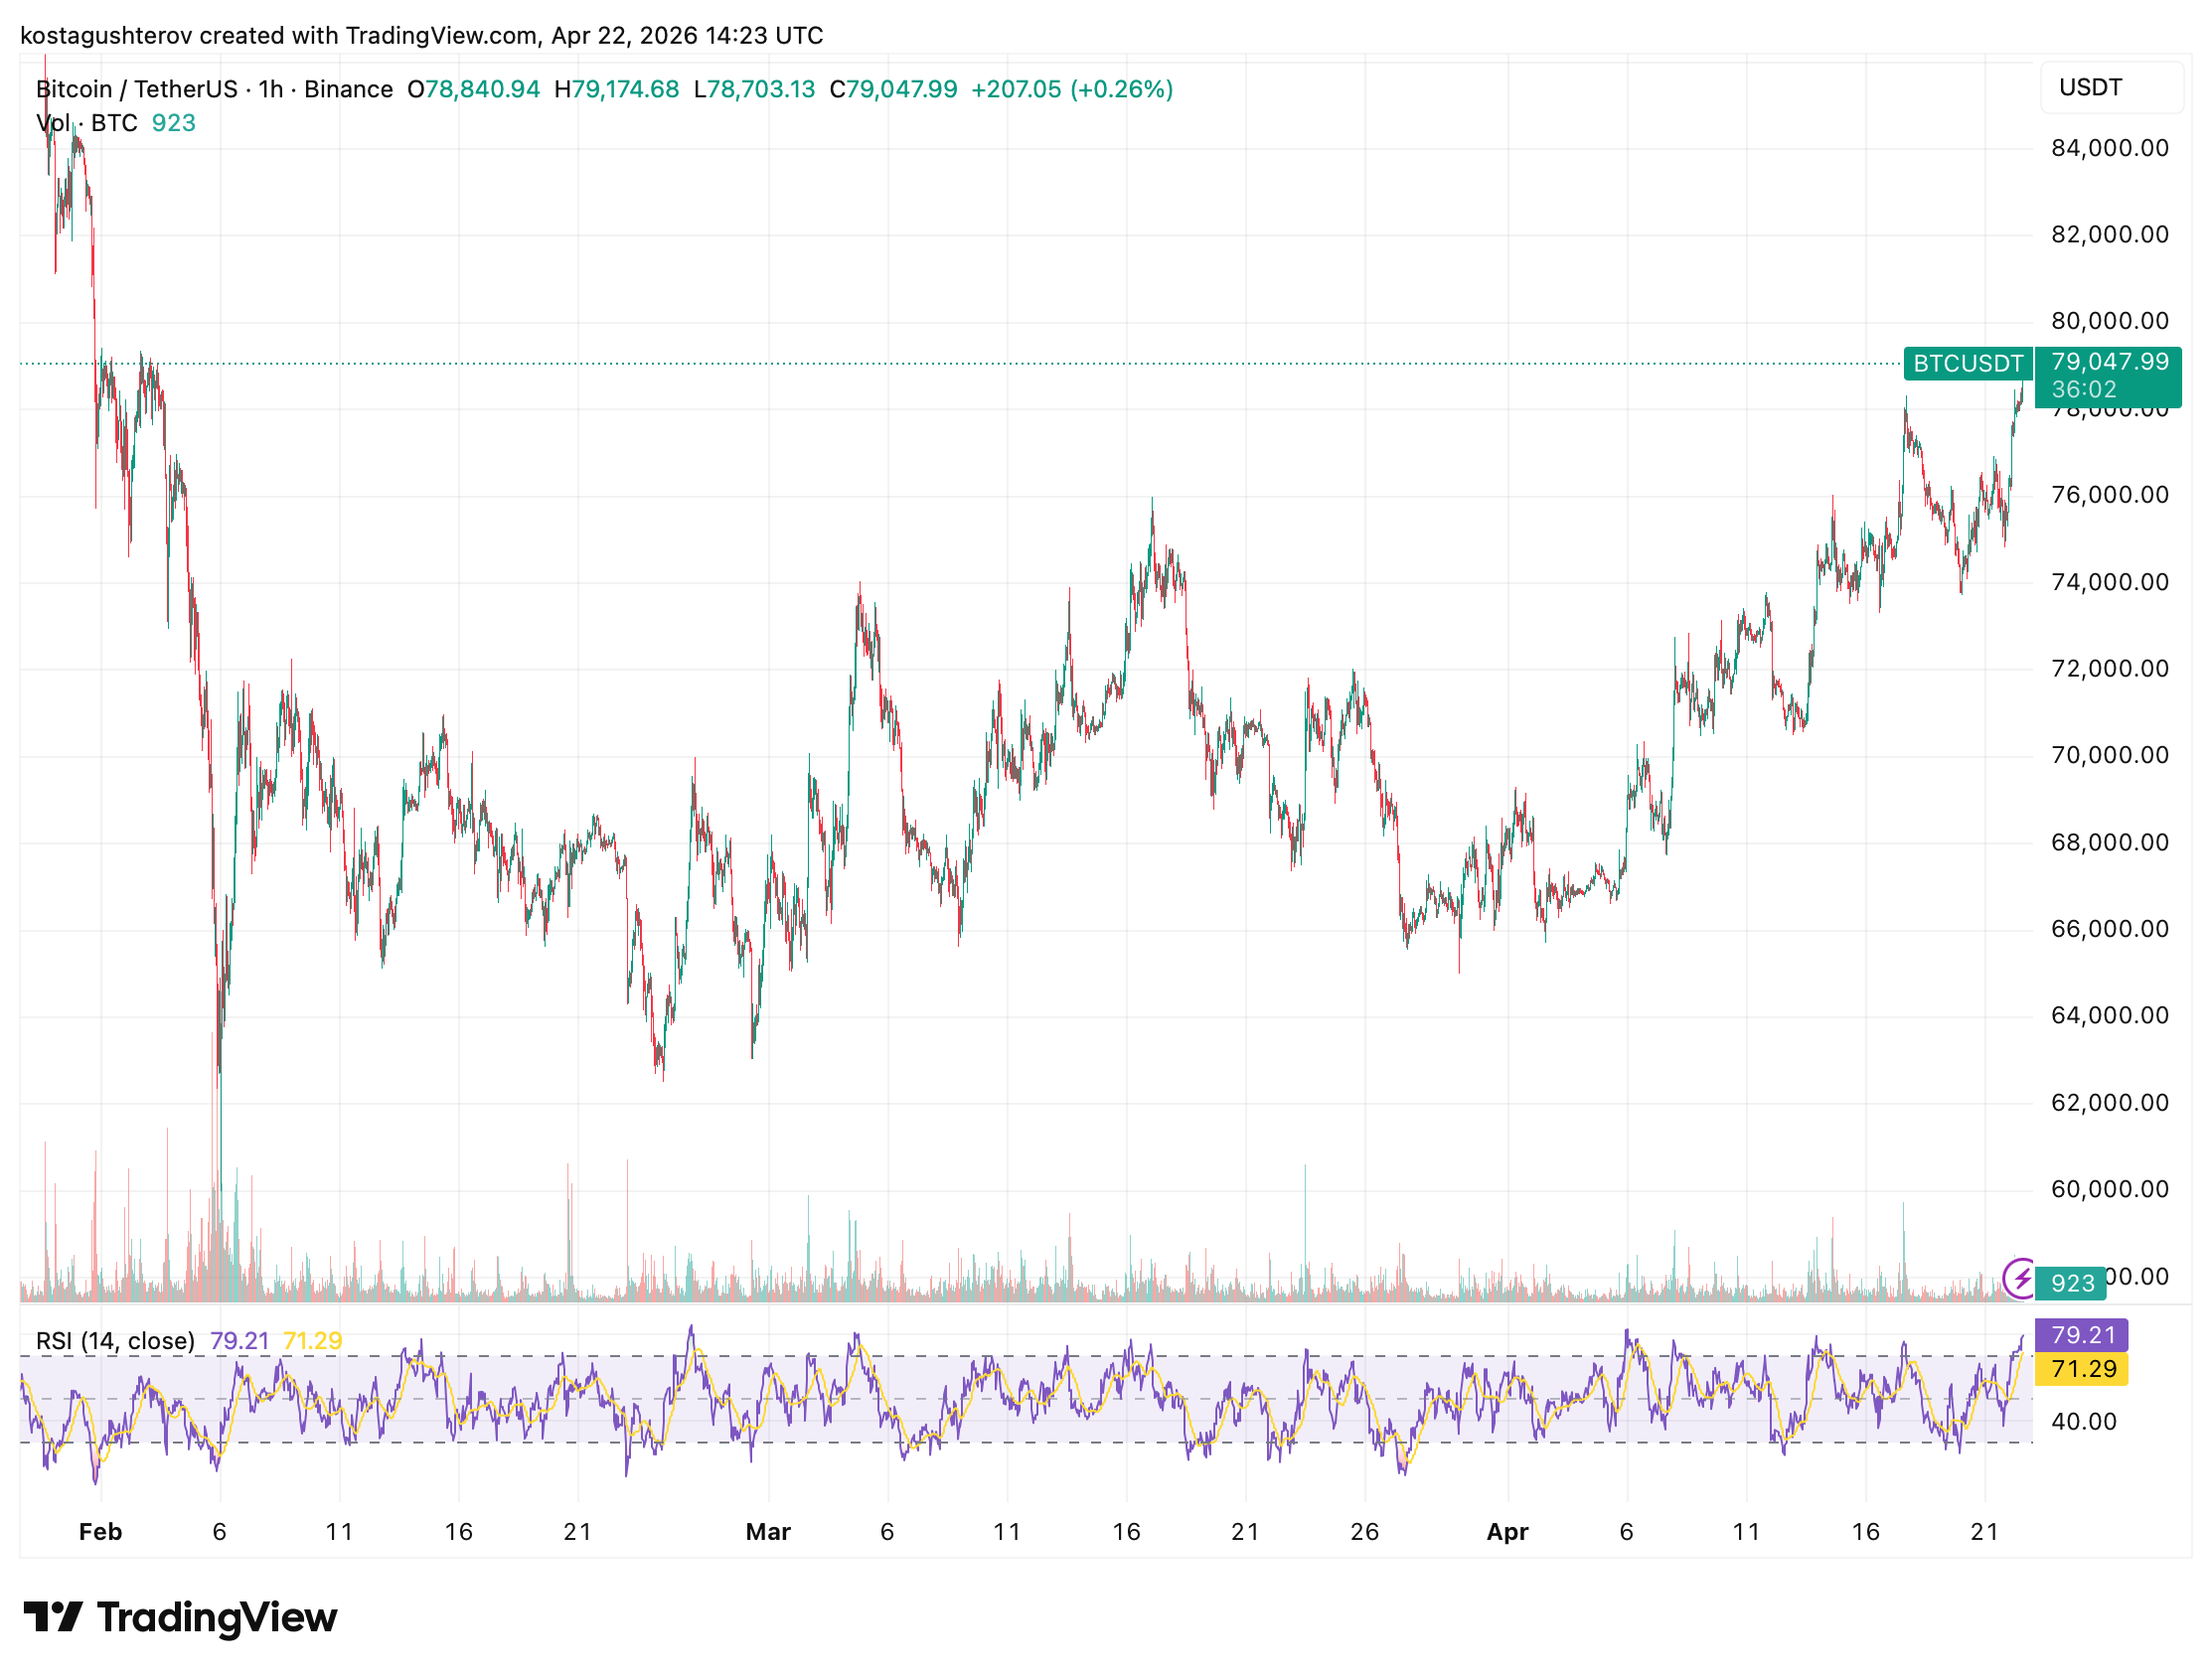2212x1677 pixels.
Task: Click the header attribution text with TradingView.com
Action: point(421,36)
